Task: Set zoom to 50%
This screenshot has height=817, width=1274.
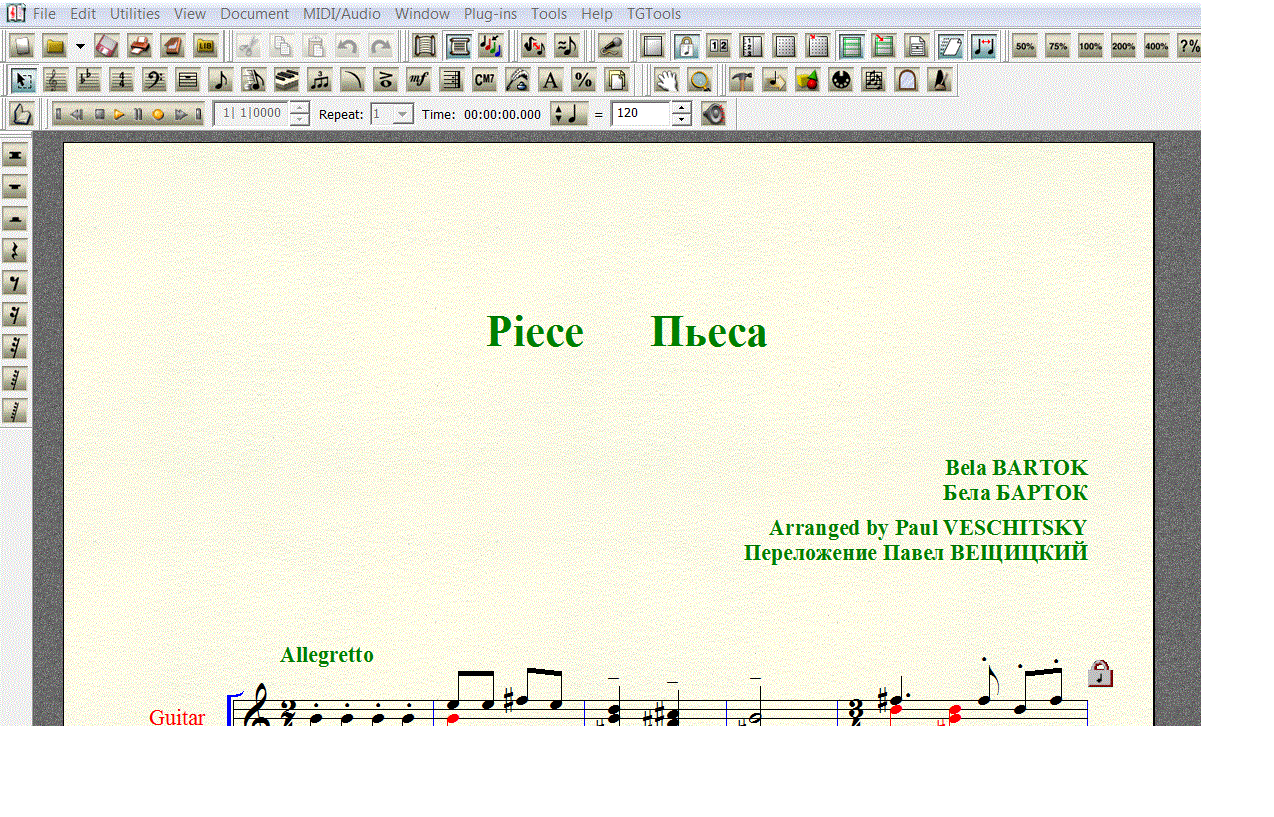Action: click(x=1024, y=46)
